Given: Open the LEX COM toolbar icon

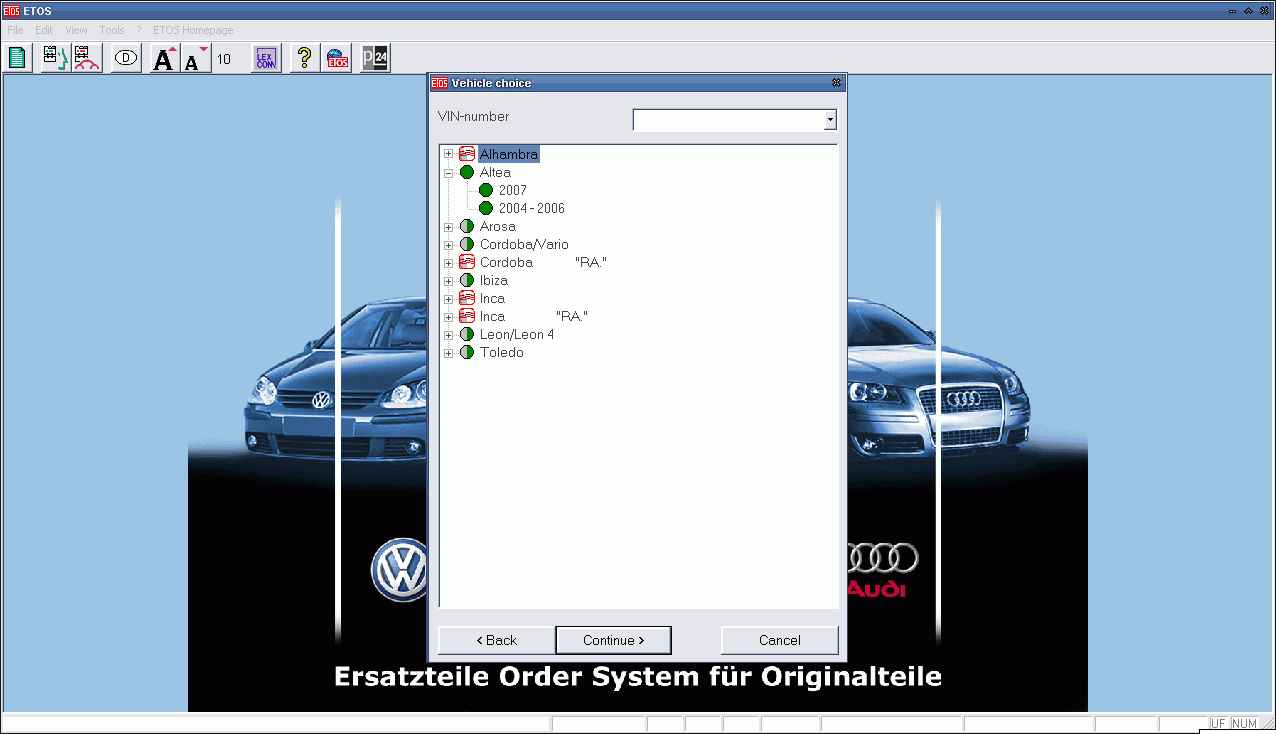Looking at the screenshot, I should point(266,58).
